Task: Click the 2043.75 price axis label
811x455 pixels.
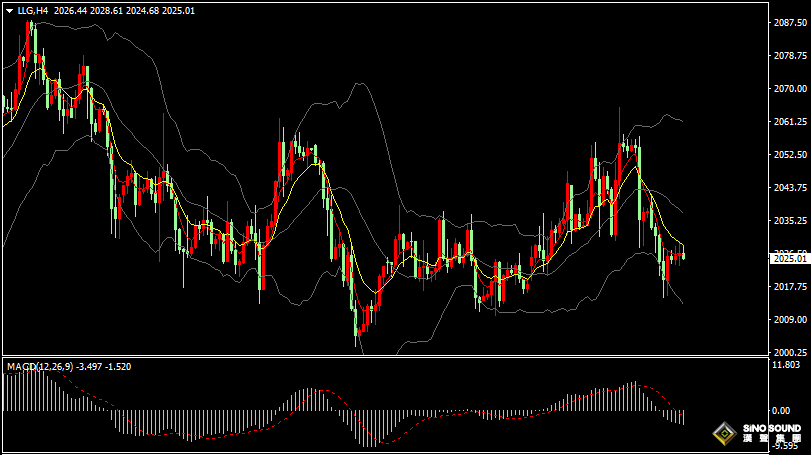Action: click(791, 187)
